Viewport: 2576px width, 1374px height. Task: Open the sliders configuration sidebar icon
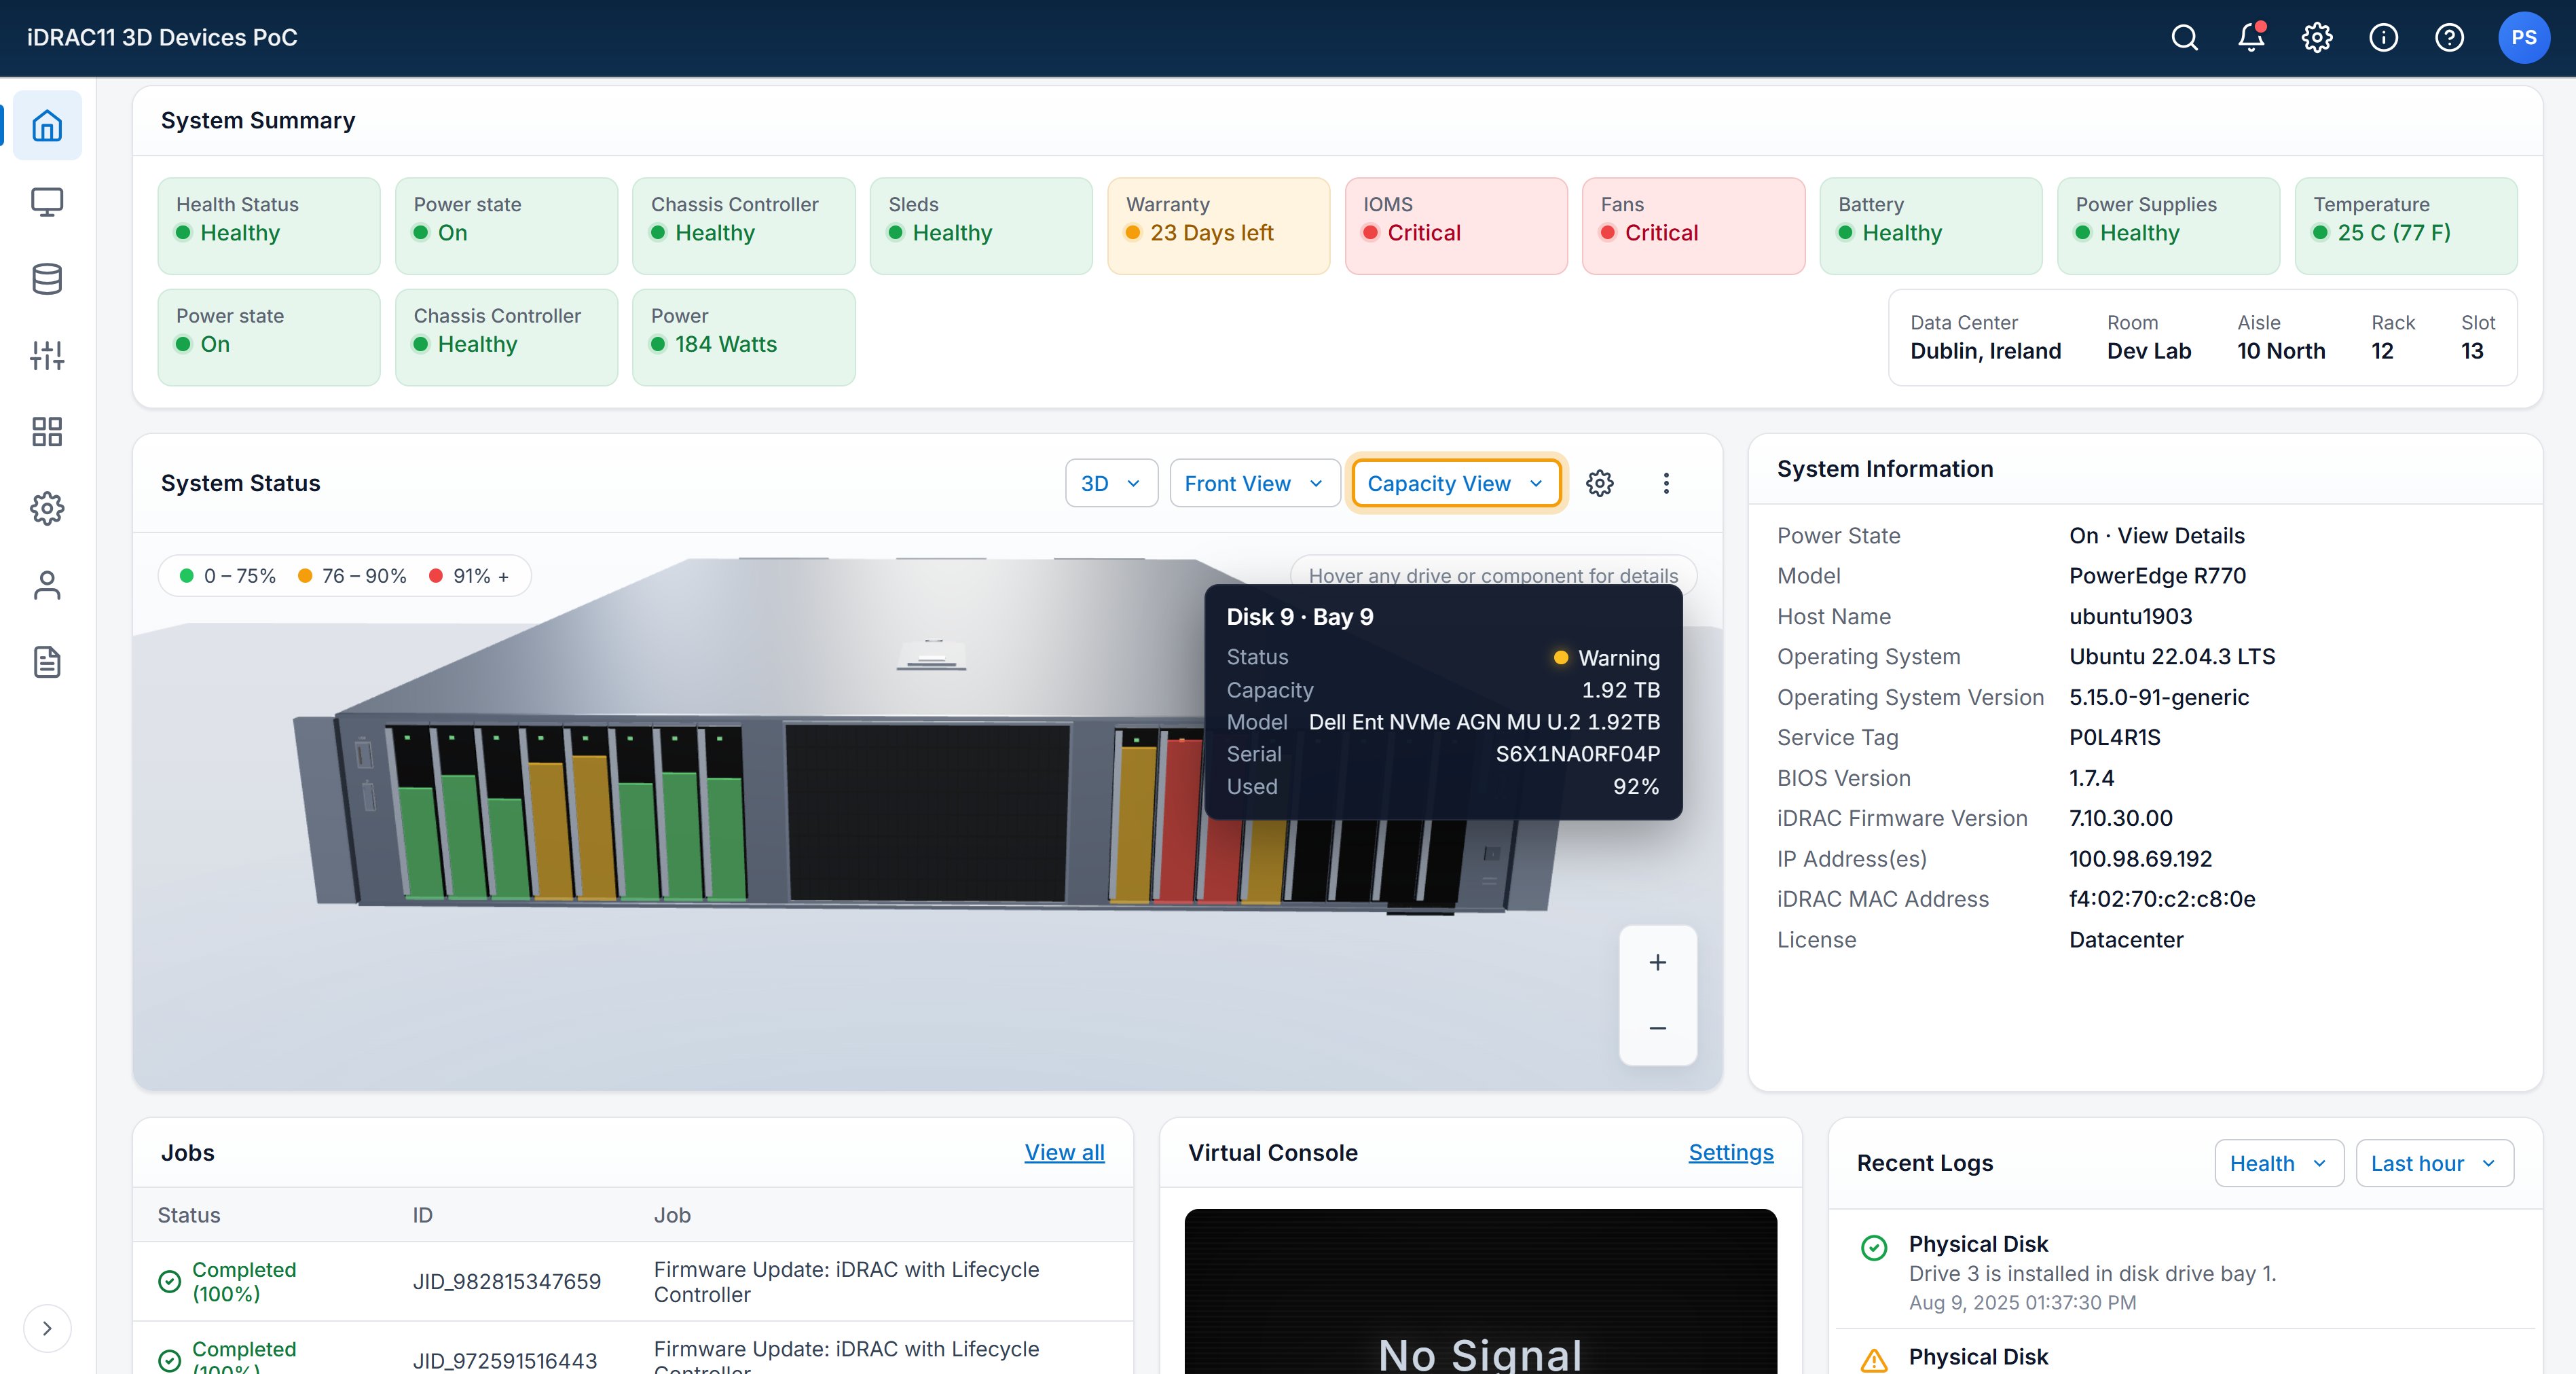coord(47,355)
